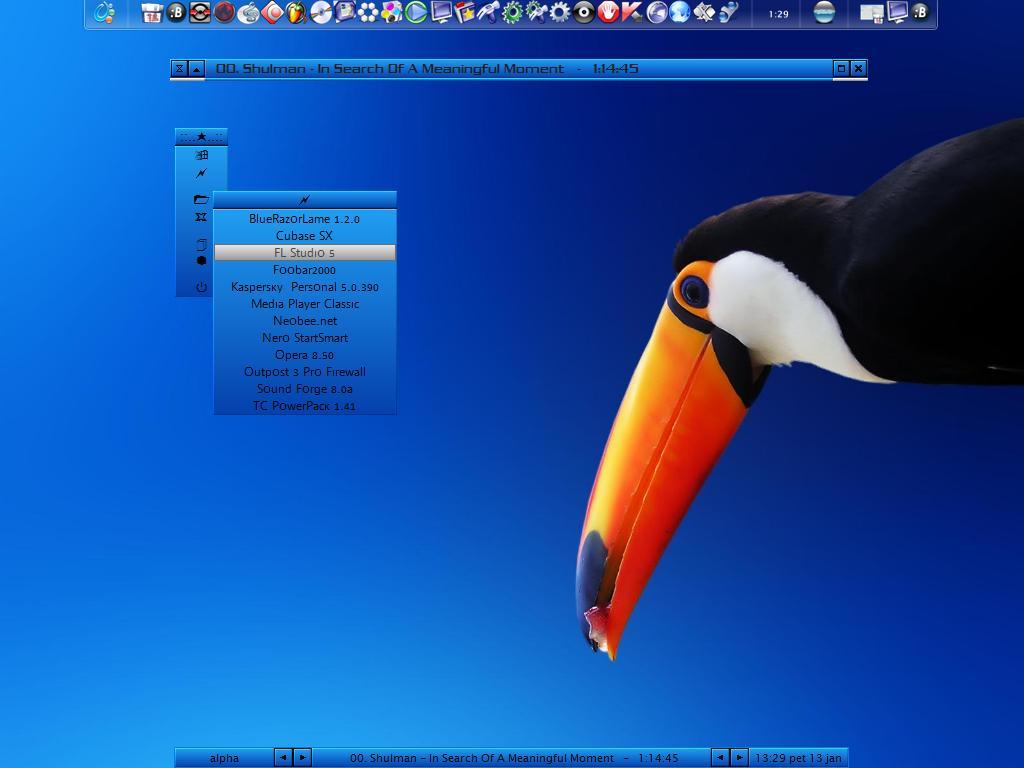Click the Total Commander floppy icon in dock

point(152,12)
